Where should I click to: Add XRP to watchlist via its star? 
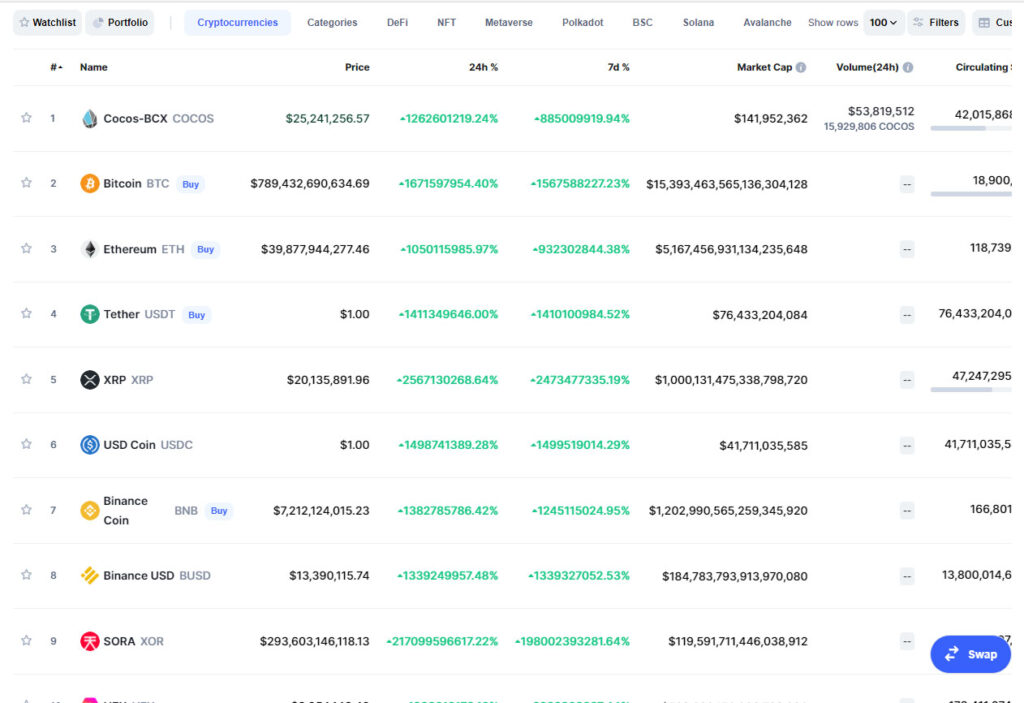tap(26, 379)
